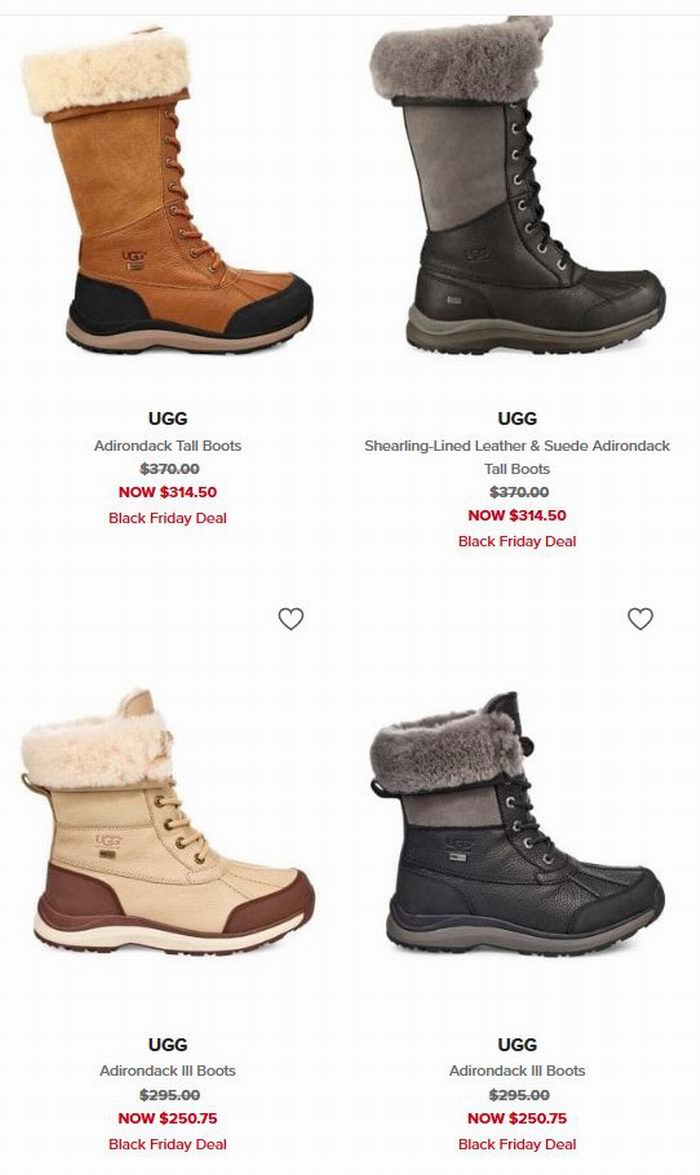Click NOW $250.75 price under beige boots
The image size is (700, 1175).
(x=168, y=1119)
